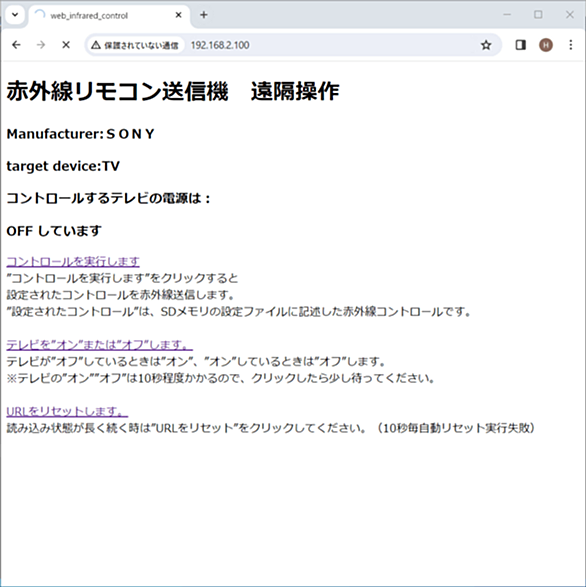Image resolution: width=586 pixels, height=587 pixels.
Task: Select the Manufacturer: S O N Y text
Action: [x=81, y=134]
